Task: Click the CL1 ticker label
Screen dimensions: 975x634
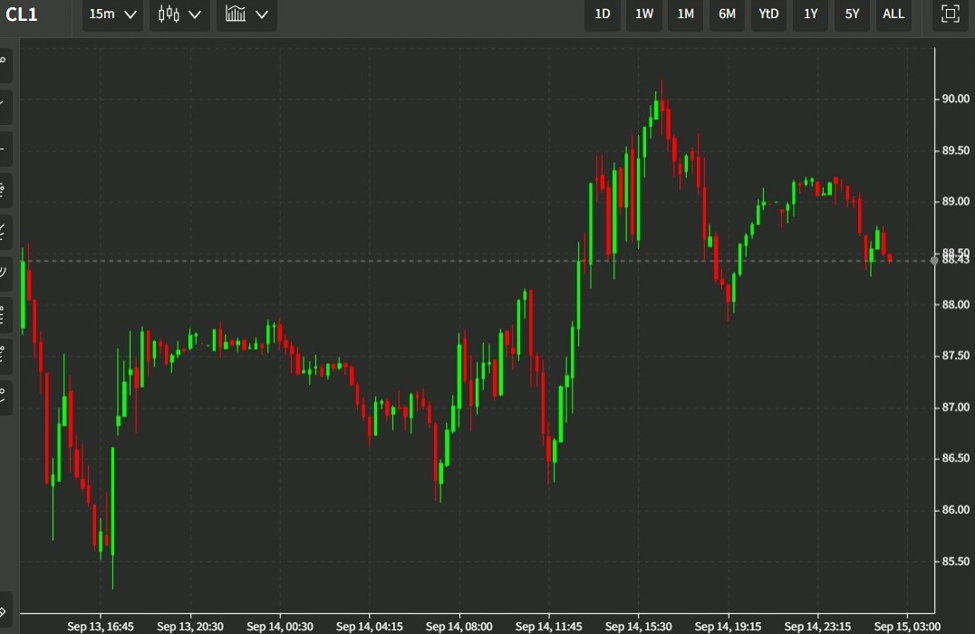Action: click(x=20, y=14)
